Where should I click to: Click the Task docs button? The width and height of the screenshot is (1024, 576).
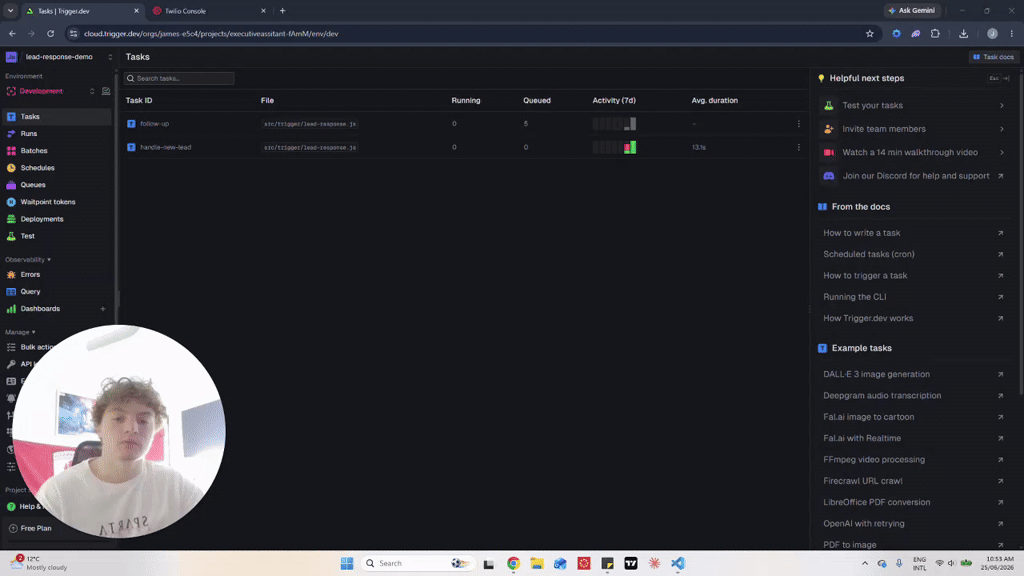click(x=993, y=57)
